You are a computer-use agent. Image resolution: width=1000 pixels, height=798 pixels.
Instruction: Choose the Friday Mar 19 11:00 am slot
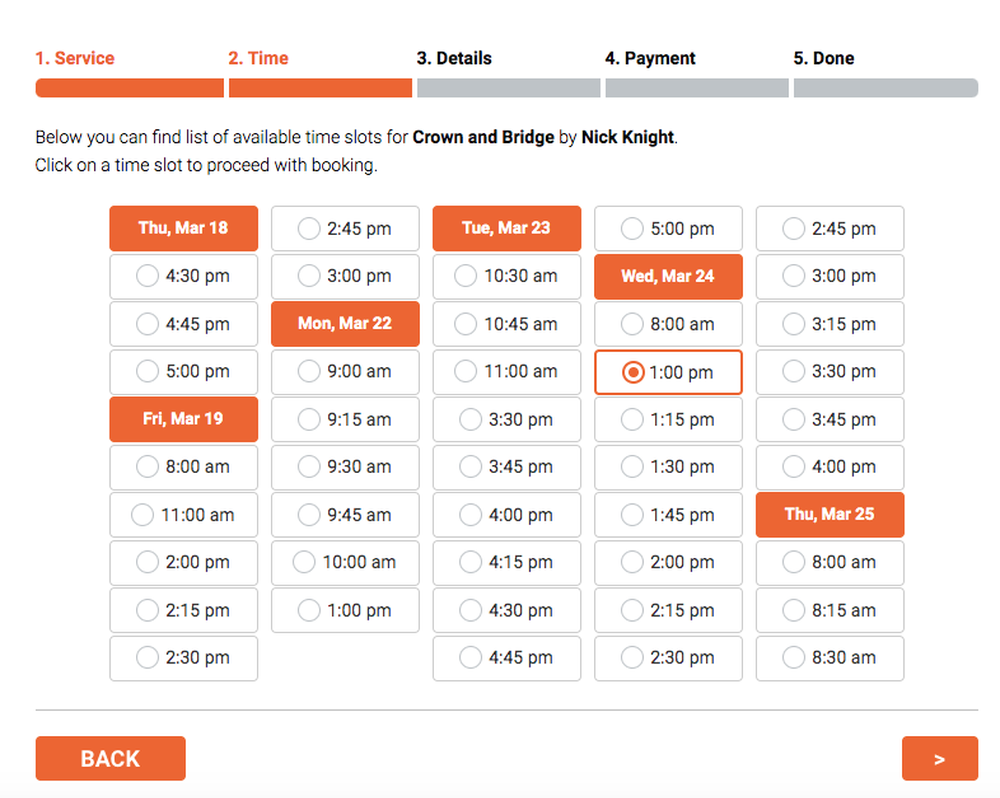(x=183, y=515)
